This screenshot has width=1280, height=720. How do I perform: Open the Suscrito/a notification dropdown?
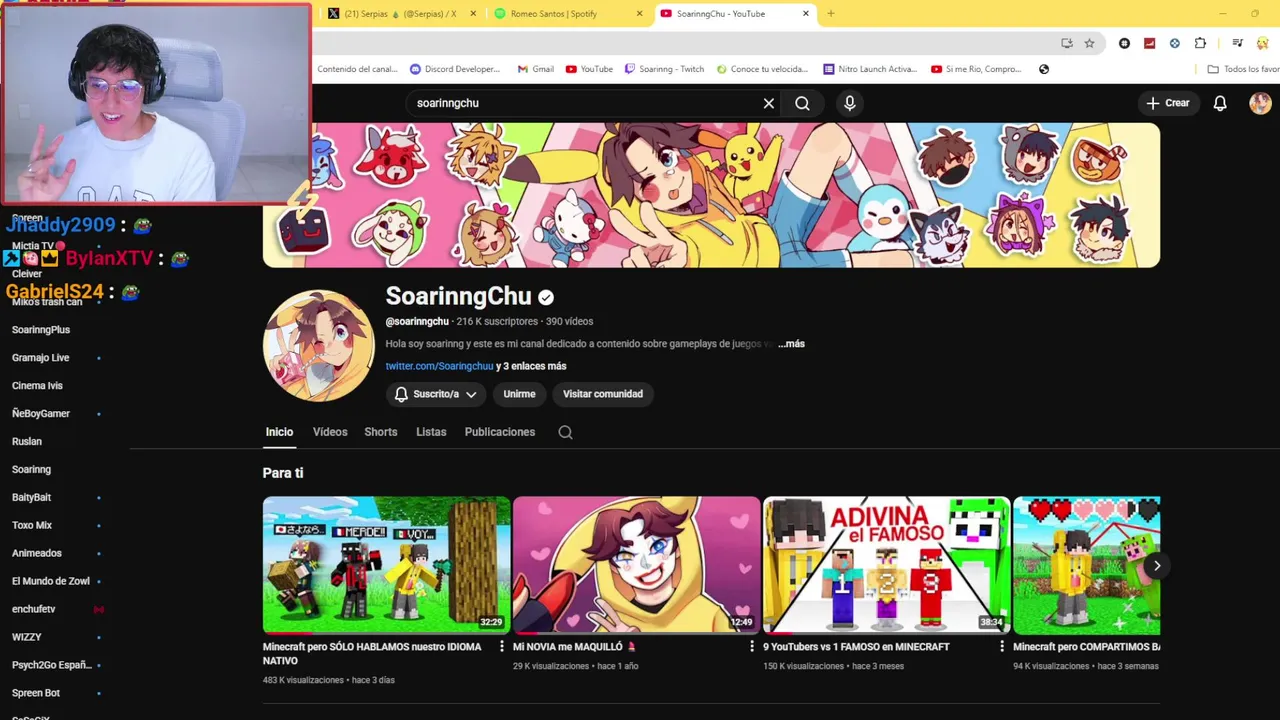click(436, 394)
